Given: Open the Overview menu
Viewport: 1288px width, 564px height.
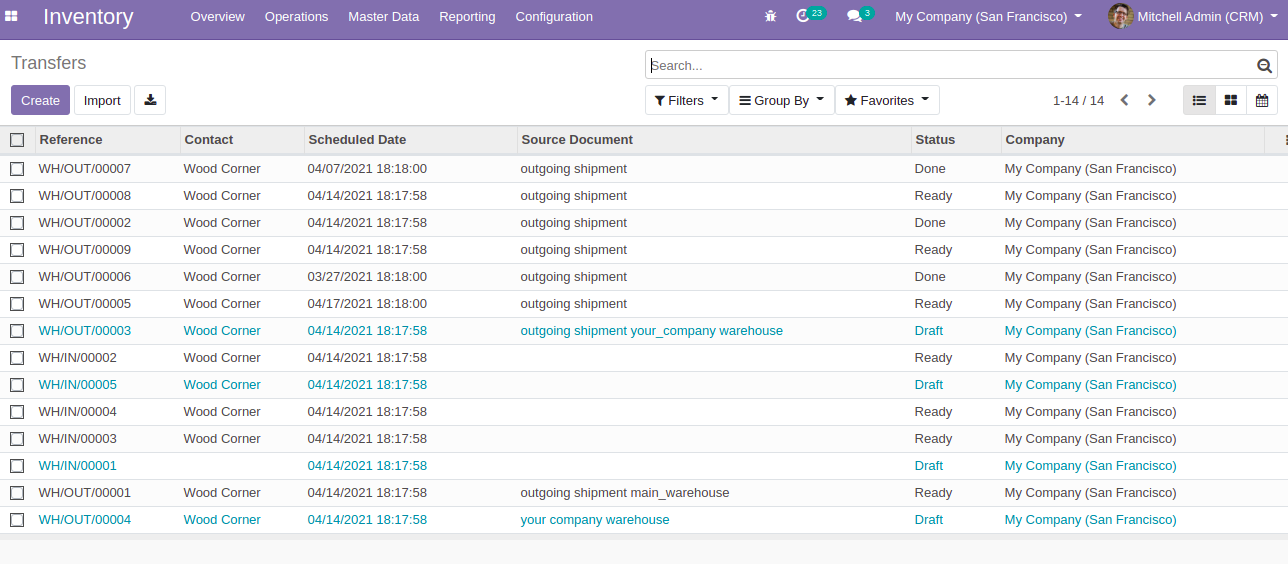Looking at the screenshot, I should tap(218, 16).
